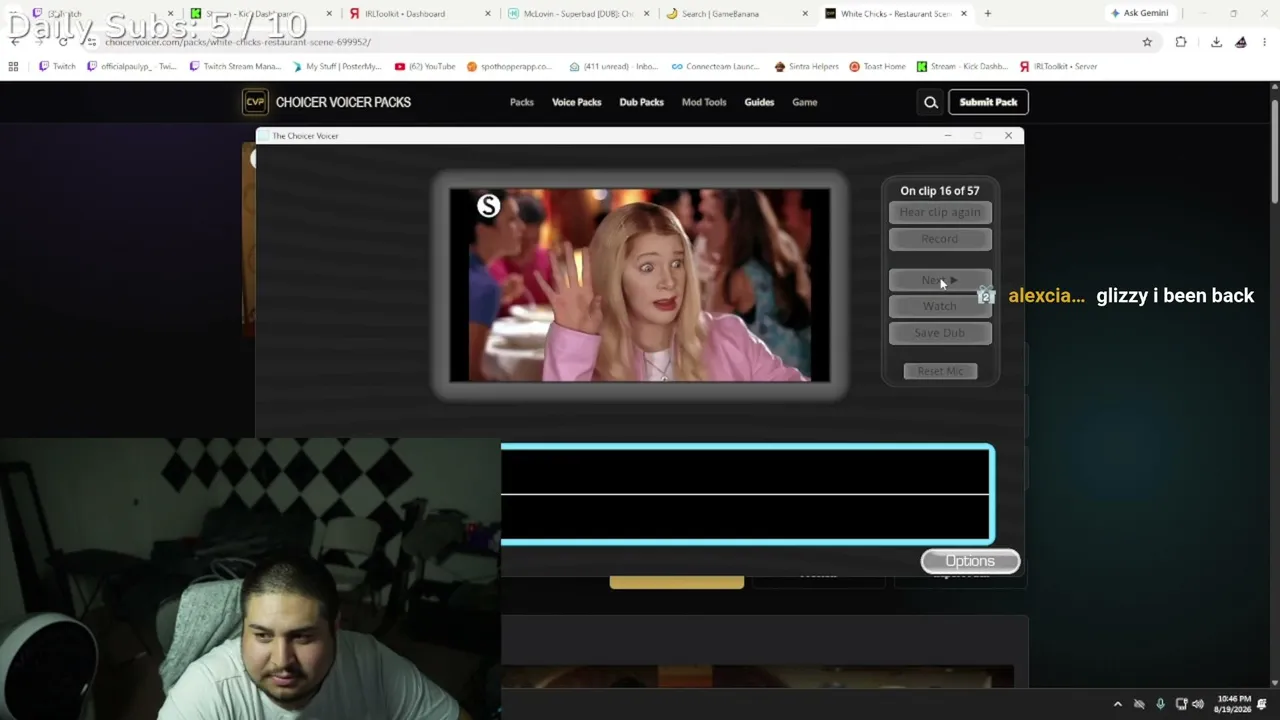Click the Next clip button
This screenshot has width=1280, height=720.
tap(940, 280)
